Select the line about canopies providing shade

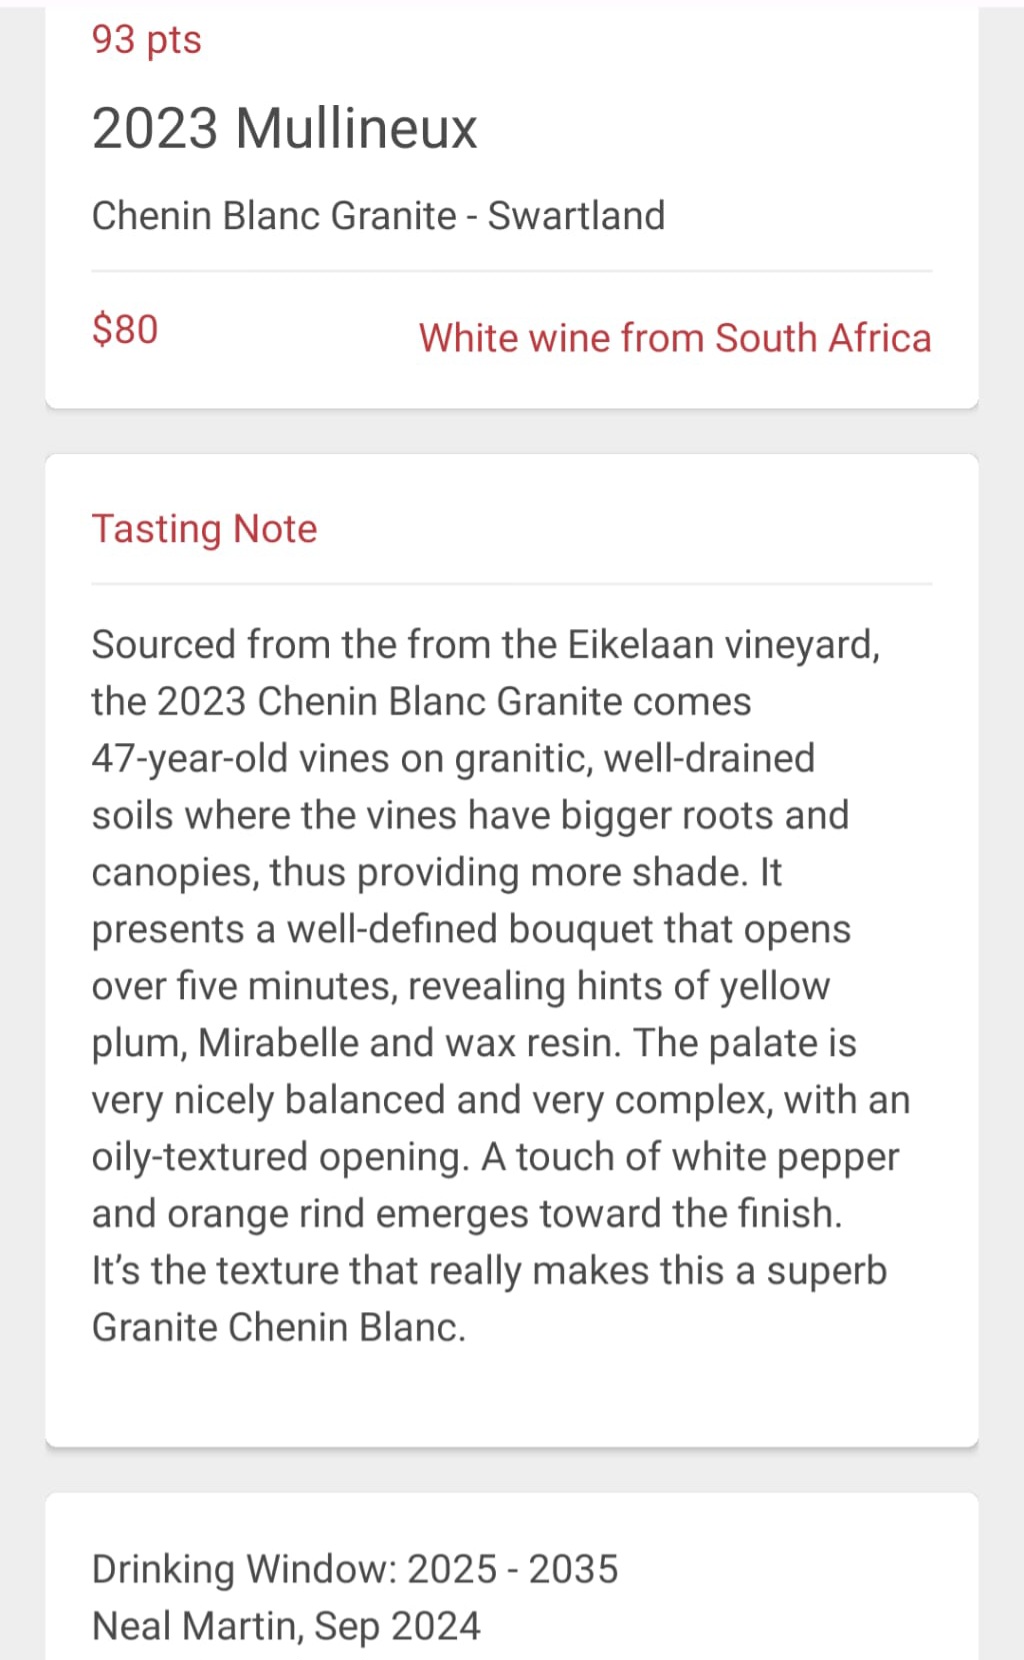[x=437, y=873]
